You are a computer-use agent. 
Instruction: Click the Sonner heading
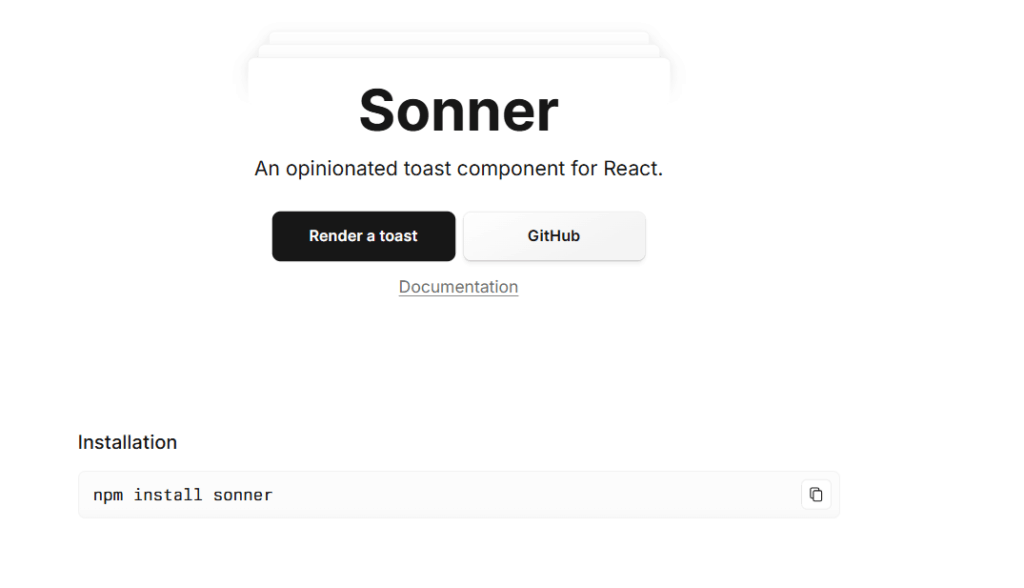[x=458, y=110]
